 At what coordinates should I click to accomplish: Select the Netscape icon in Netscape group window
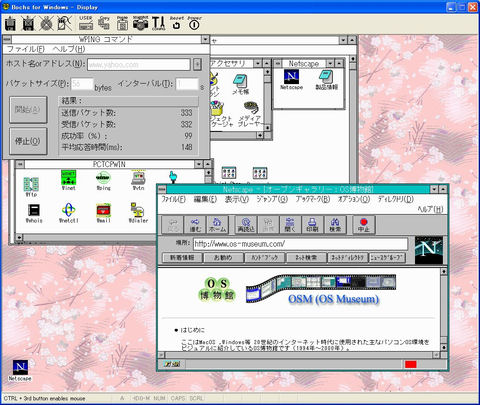(x=291, y=80)
